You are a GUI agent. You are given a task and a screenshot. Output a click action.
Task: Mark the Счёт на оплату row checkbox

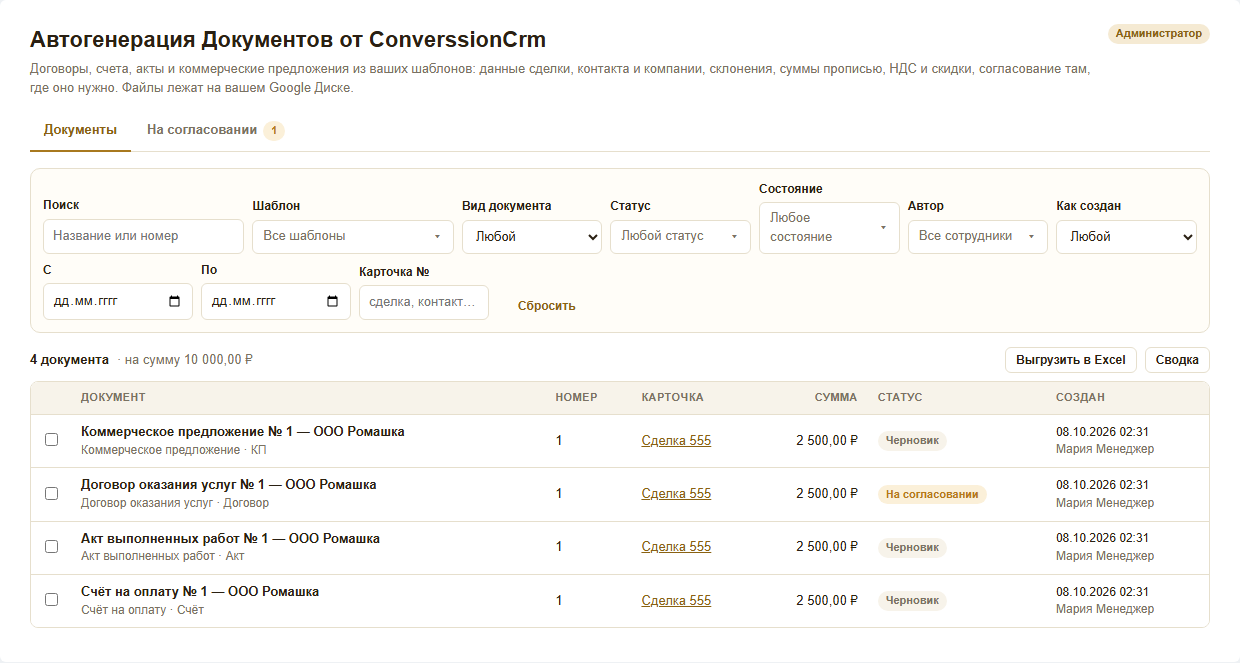pyautogui.click(x=52, y=600)
